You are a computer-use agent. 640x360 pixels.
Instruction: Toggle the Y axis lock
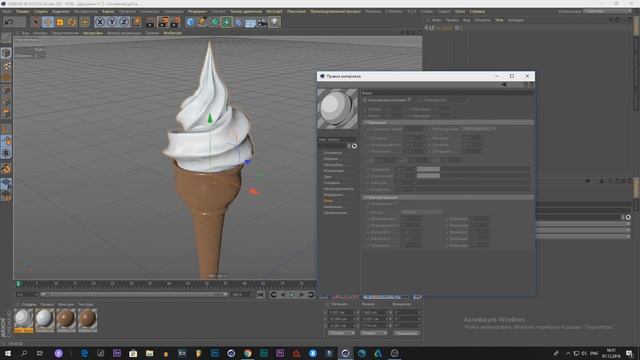112,22
